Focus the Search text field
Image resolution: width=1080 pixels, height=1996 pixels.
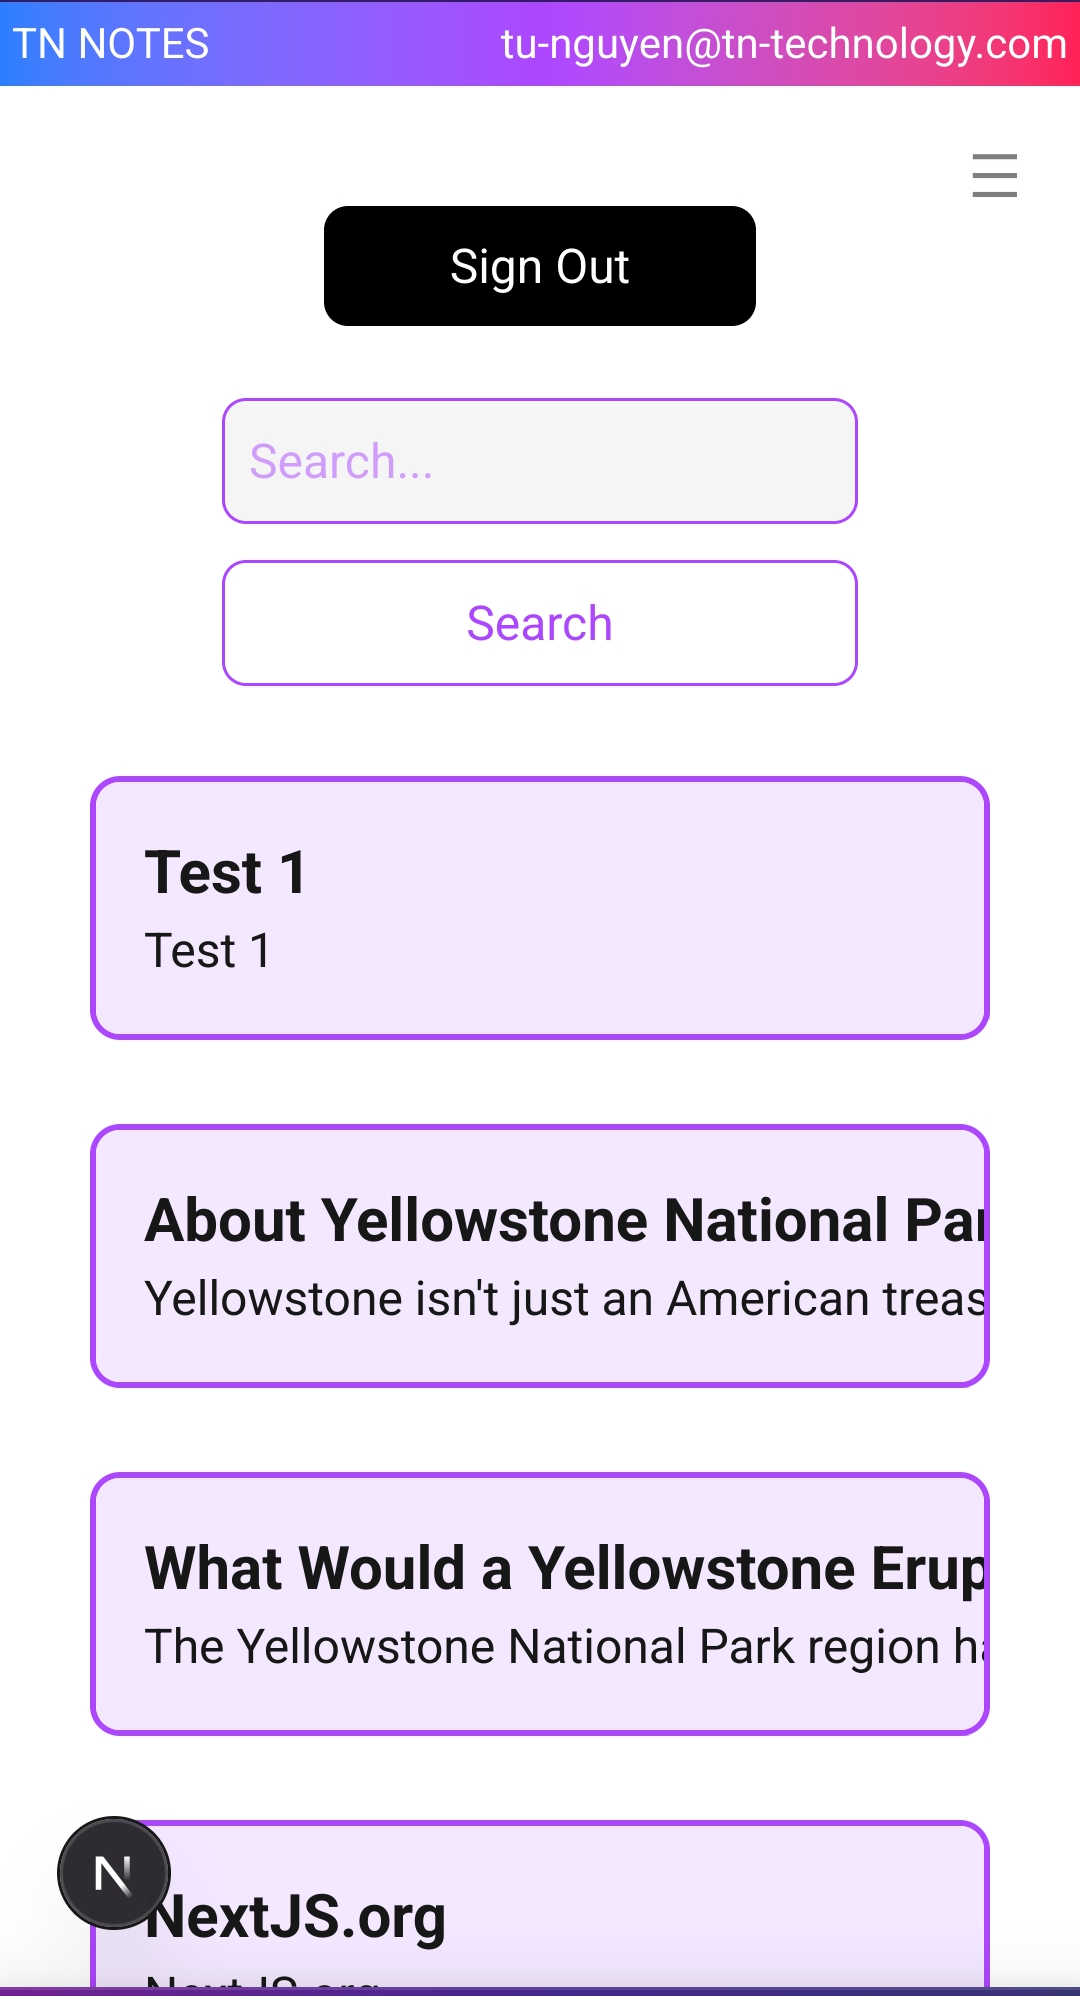(540, 461)
